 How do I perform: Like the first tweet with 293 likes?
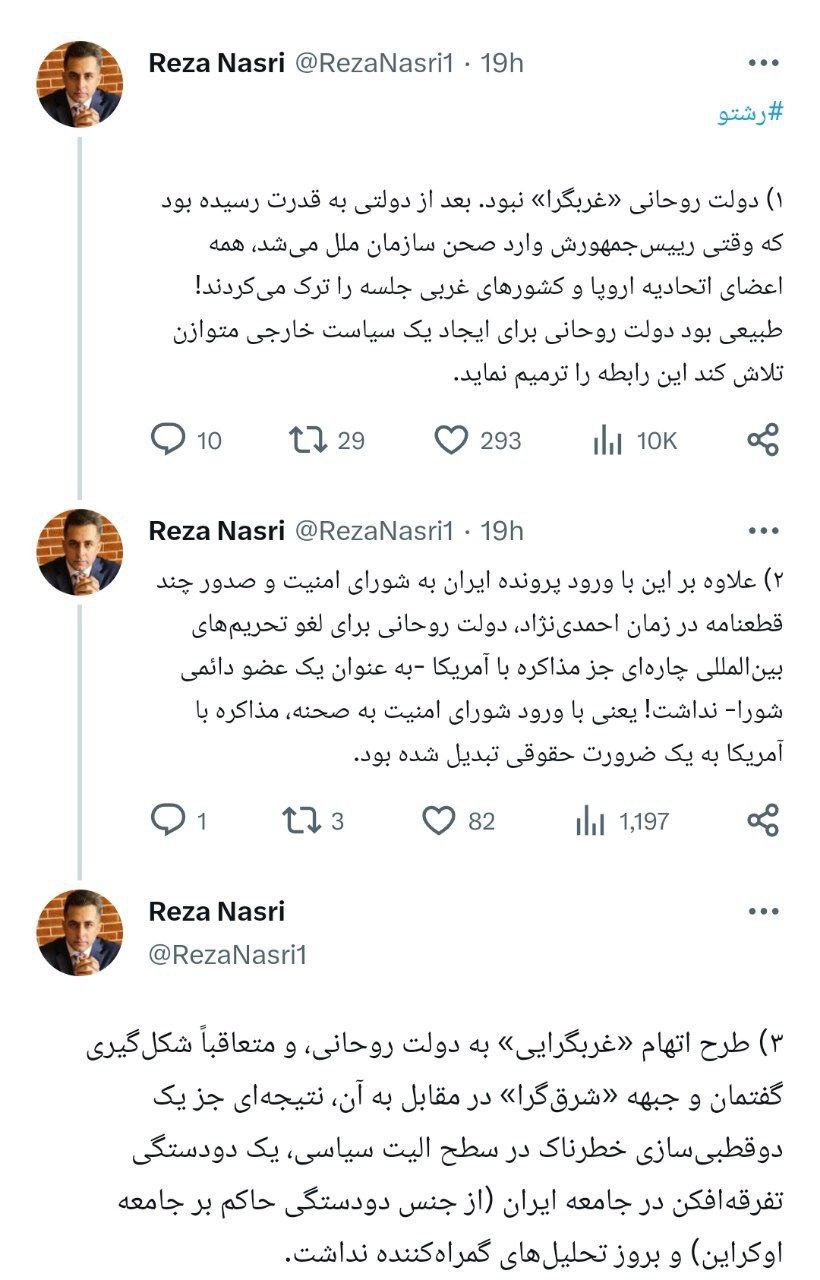click(451, 440)
